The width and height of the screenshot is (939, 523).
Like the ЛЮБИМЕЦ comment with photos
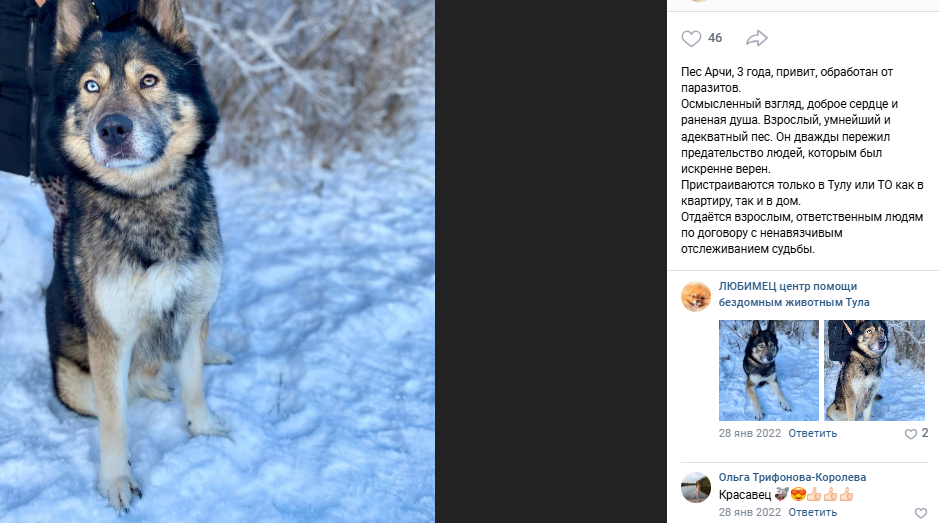(x=910, y=434)
